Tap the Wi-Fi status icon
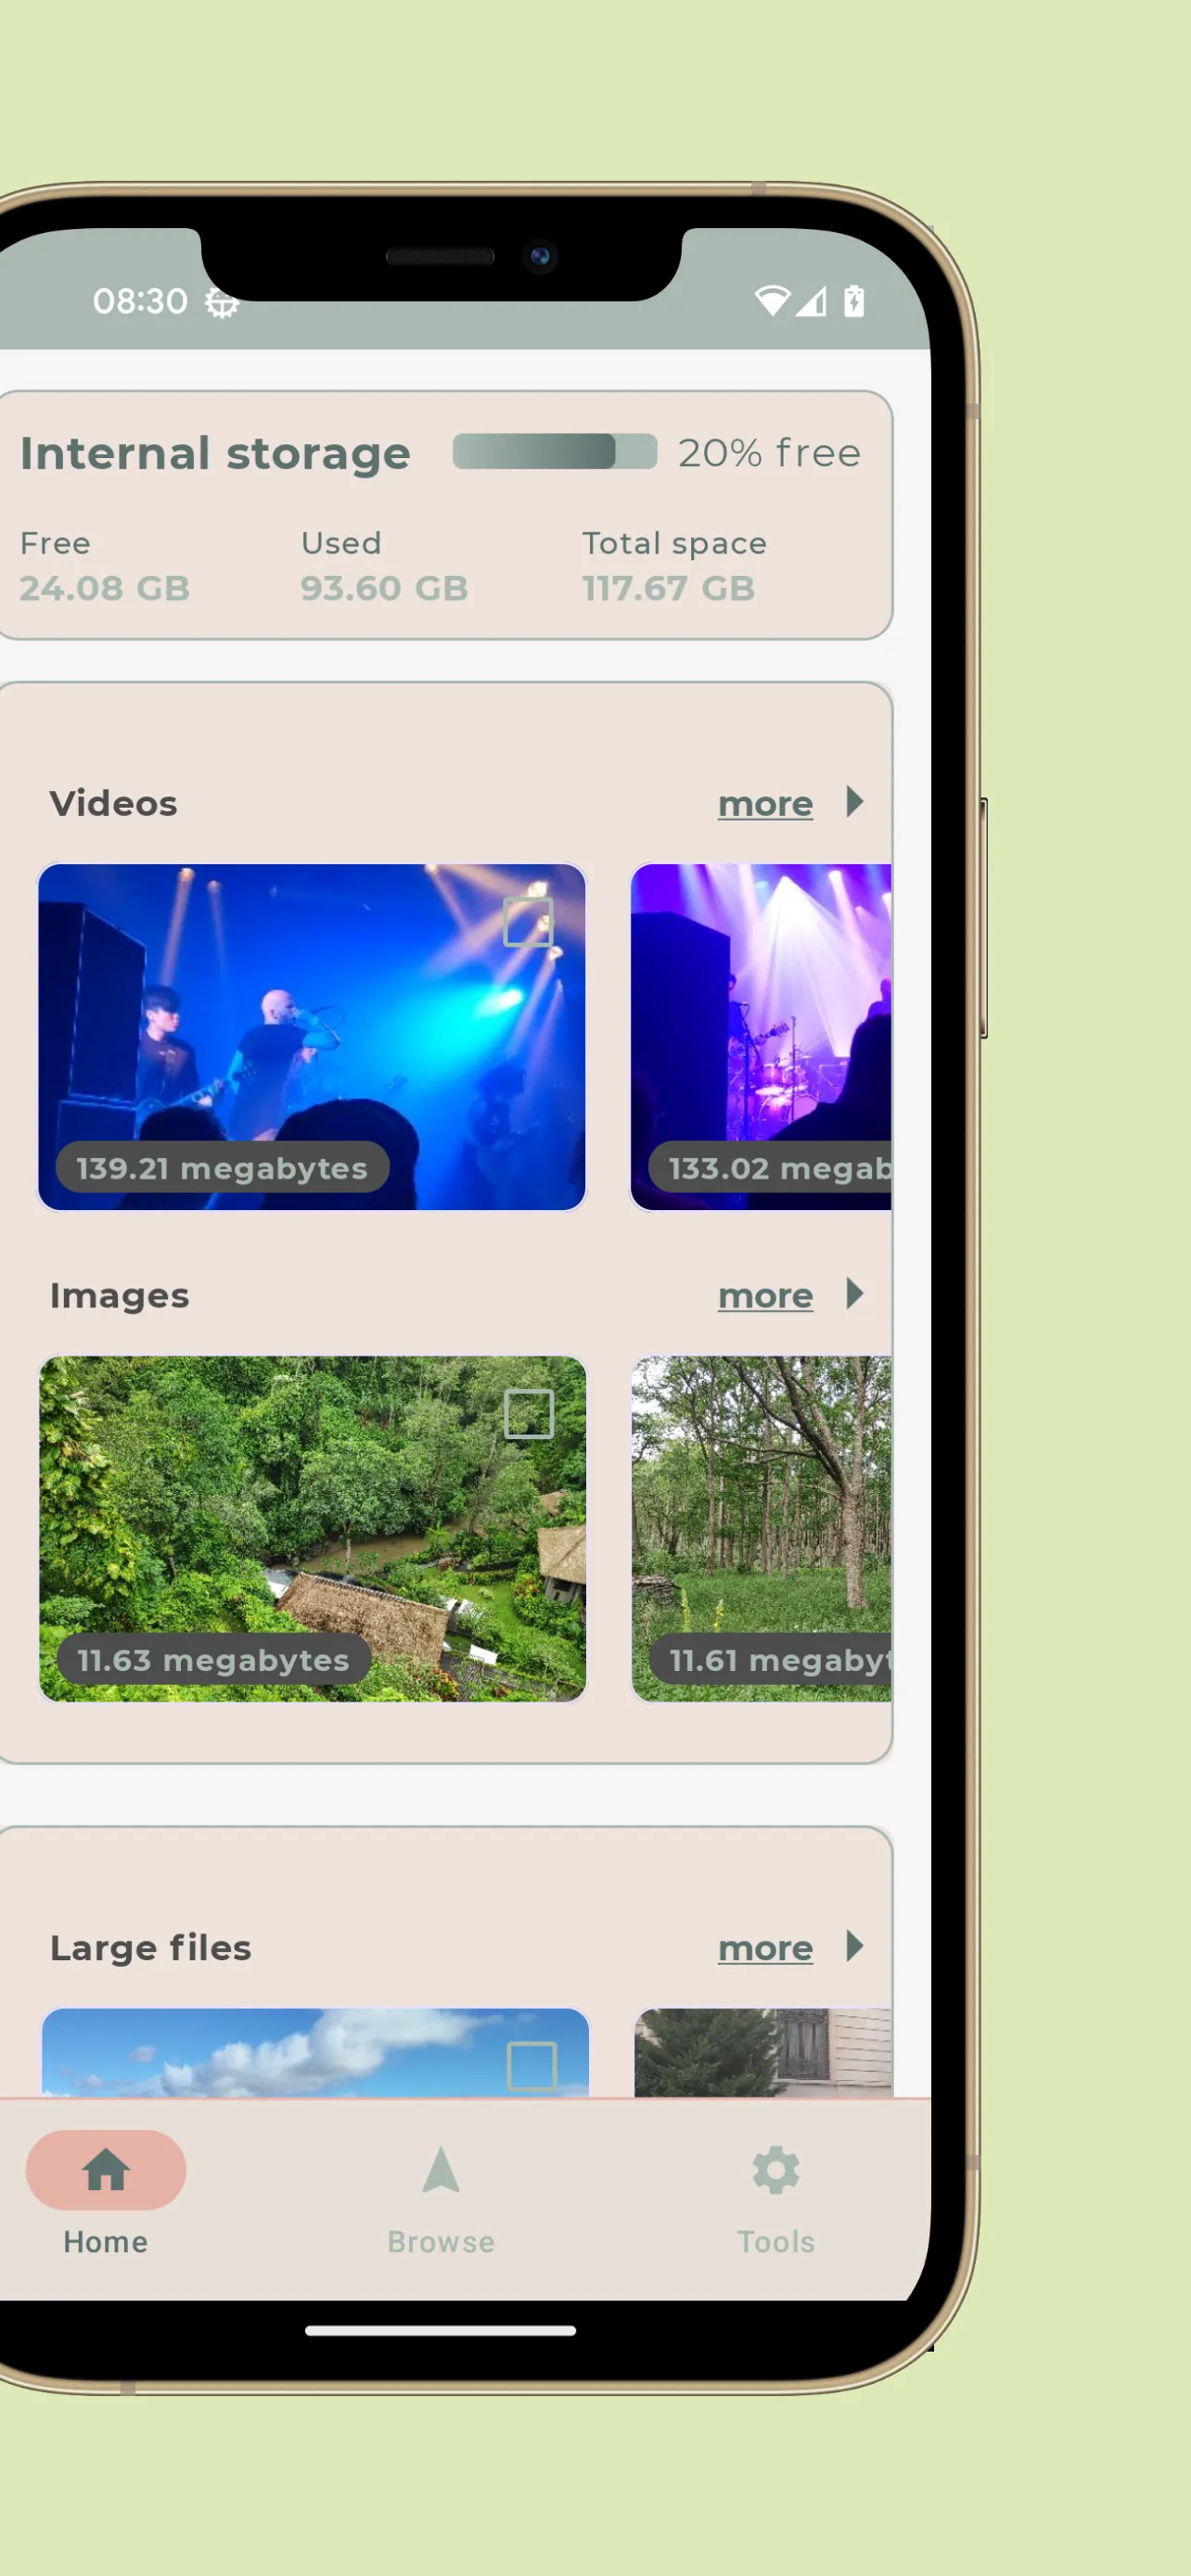The width and height of the screenshot is (1191, 2576). (772, 301)
